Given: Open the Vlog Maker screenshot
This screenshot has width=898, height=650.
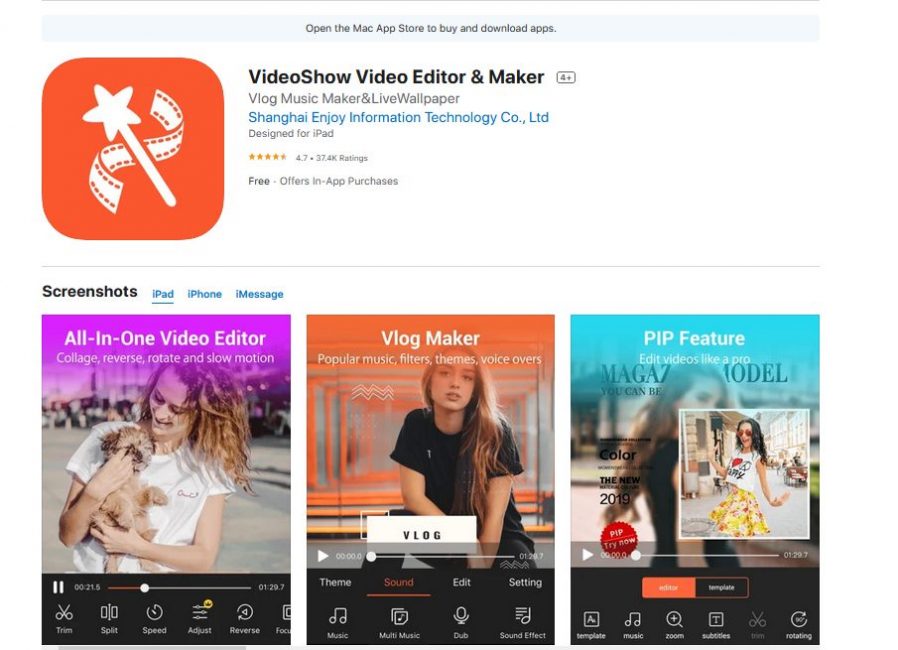Looking at the screenshot, I should [x=431, y=479].
